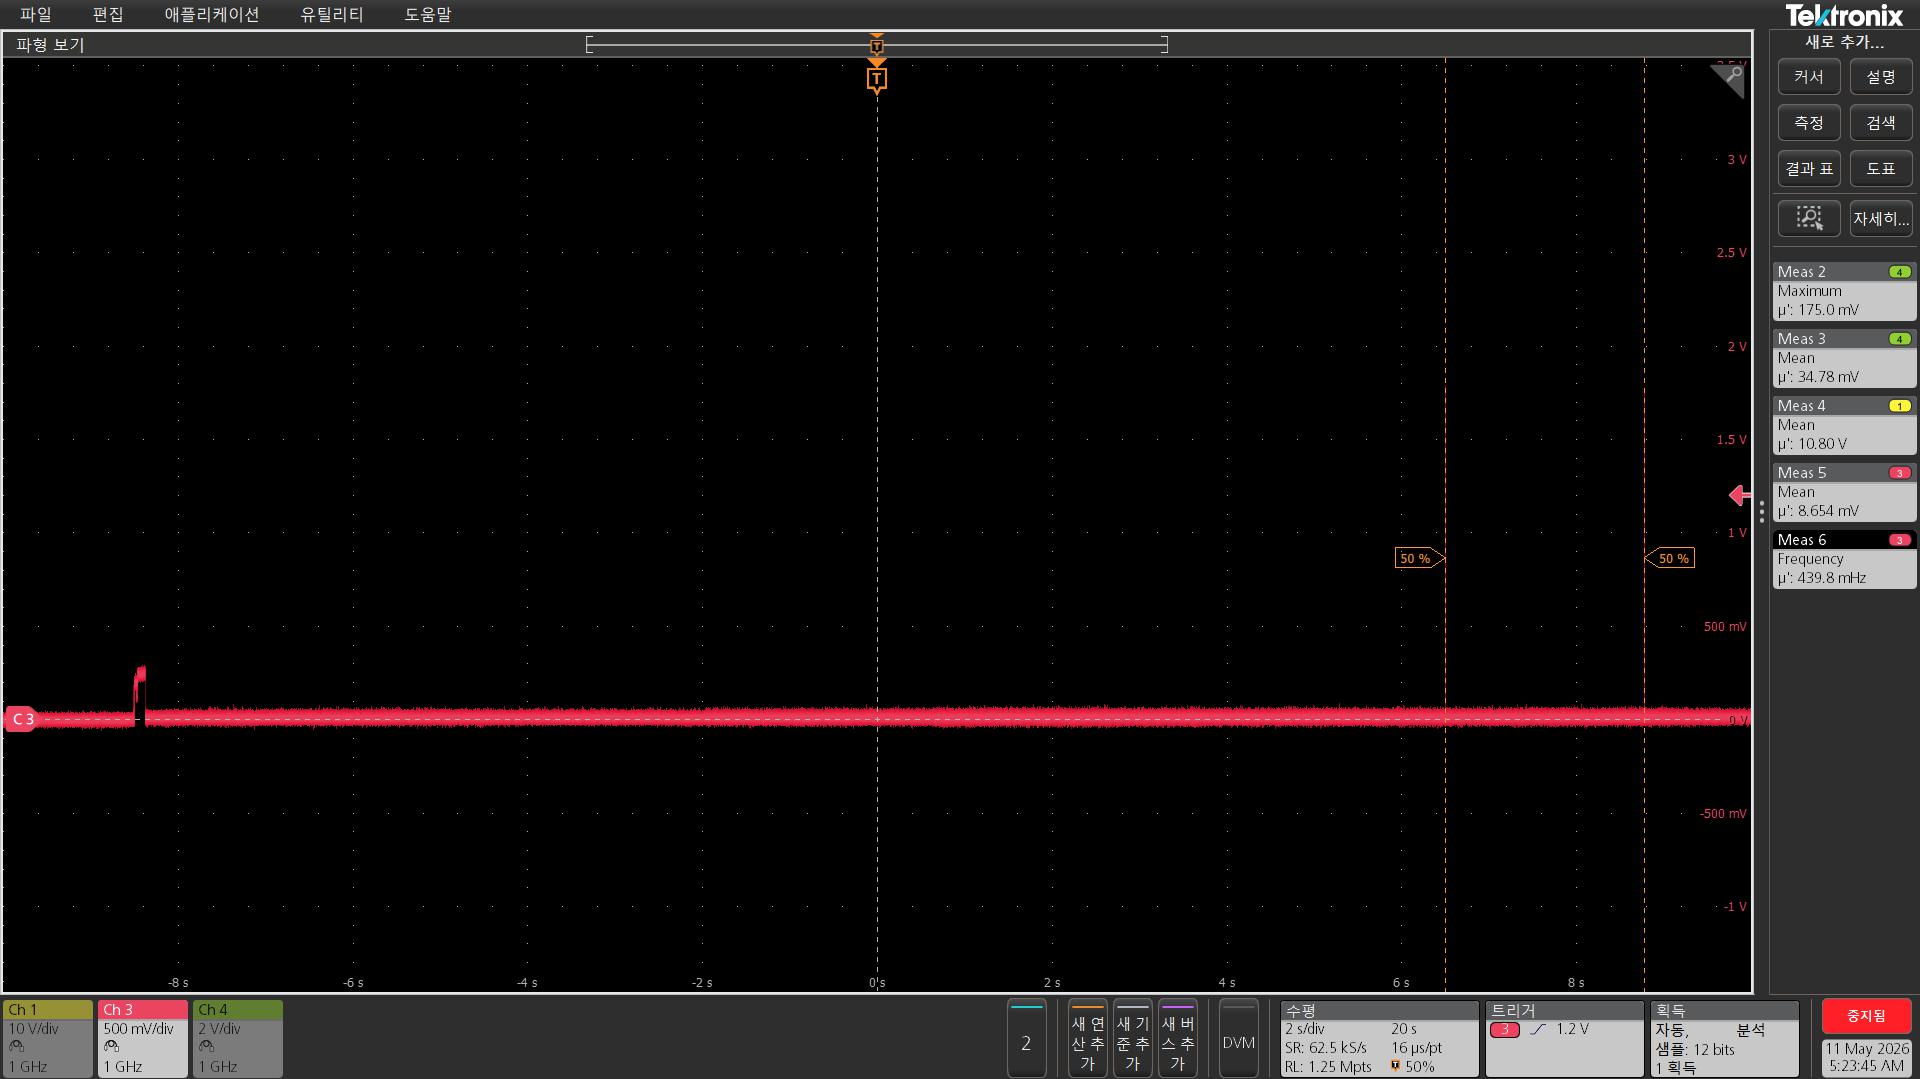Click the 분석 text in acquisition badge
1920x1079 pixels.
1750,1030
